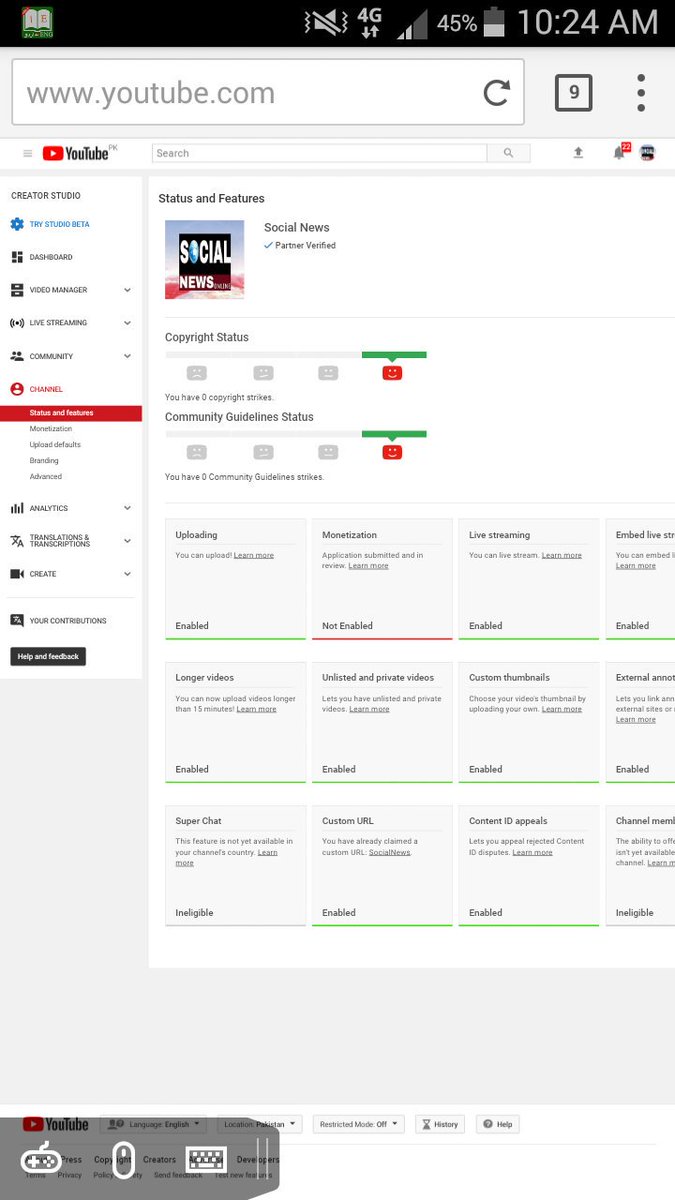This screenshot has height=1200, width=675.
Task: Click the Help and feedback button
Action: point(48,656)
